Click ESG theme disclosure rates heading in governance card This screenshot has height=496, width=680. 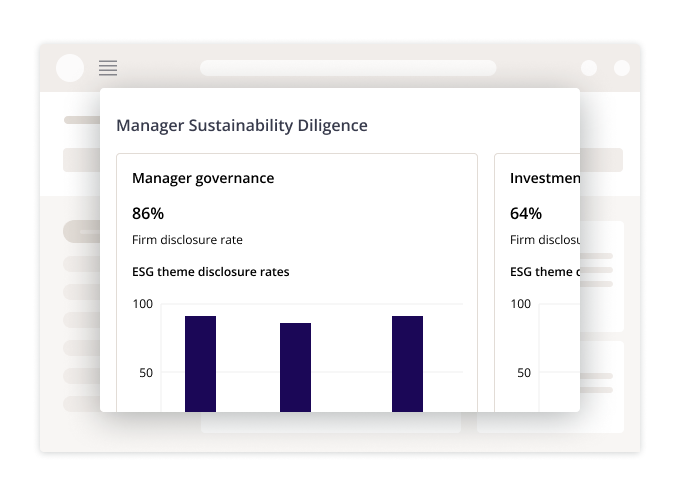210,271
